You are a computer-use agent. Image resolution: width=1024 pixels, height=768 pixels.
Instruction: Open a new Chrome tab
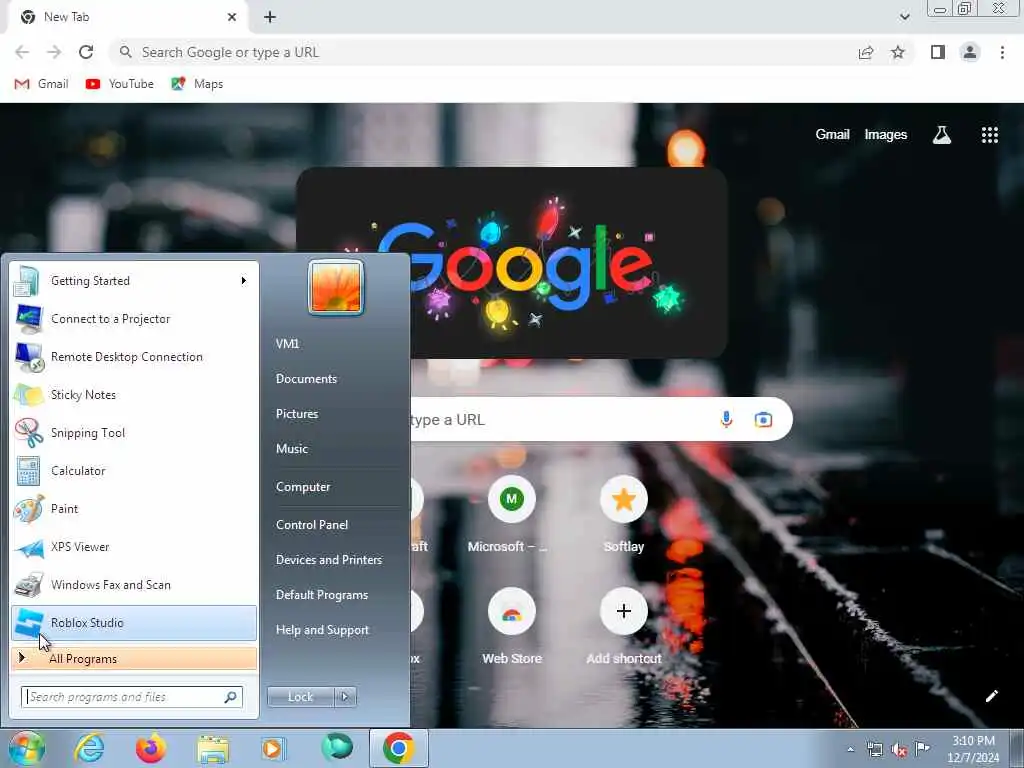[x=270, y=17]
